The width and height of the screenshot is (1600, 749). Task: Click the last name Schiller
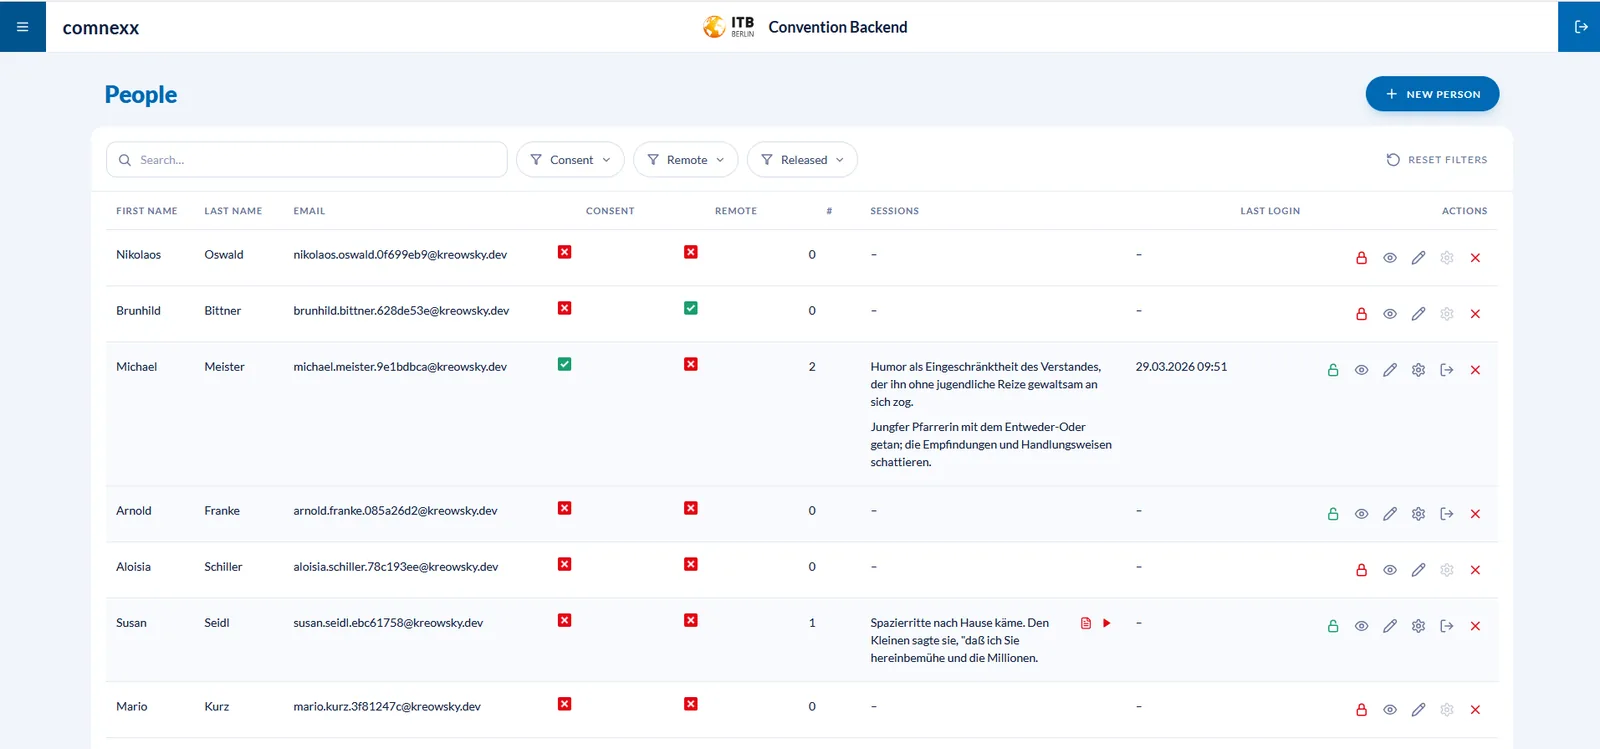pyautogui.click(x=223, y=567)
